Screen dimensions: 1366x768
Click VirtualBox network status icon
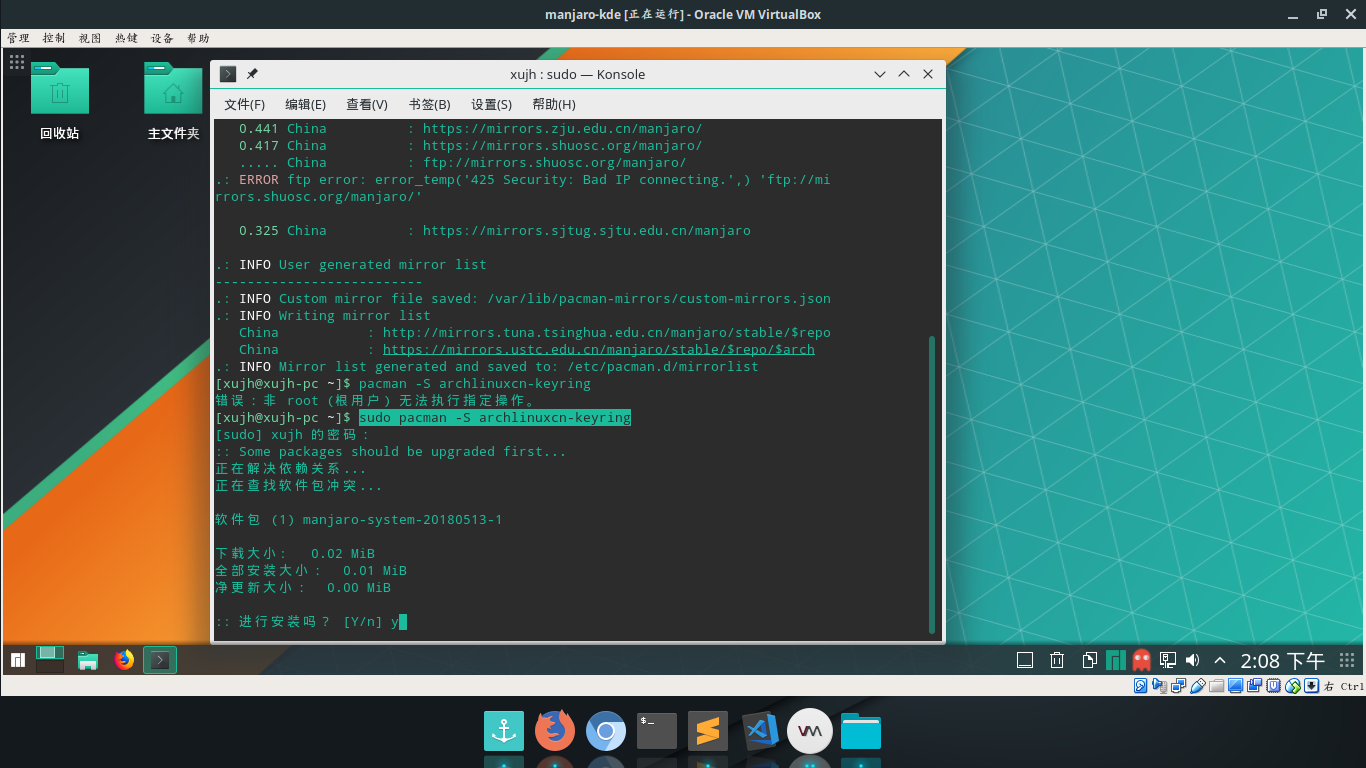pos(1178,686)
